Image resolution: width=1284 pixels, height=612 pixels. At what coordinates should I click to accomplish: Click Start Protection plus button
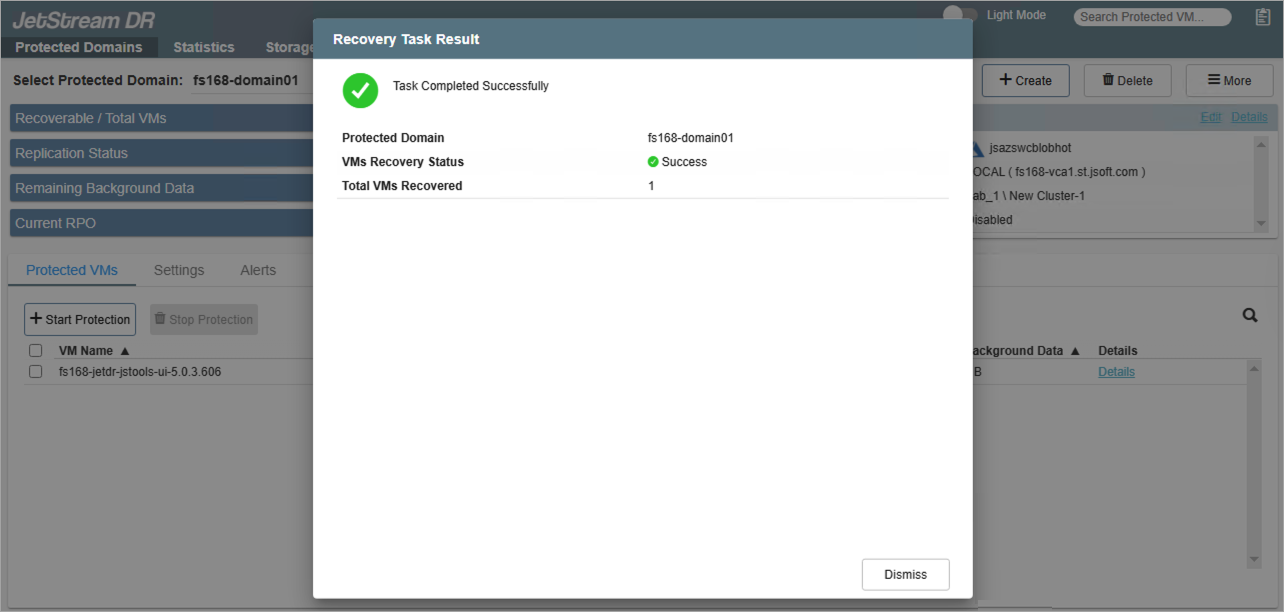[80, 319]
